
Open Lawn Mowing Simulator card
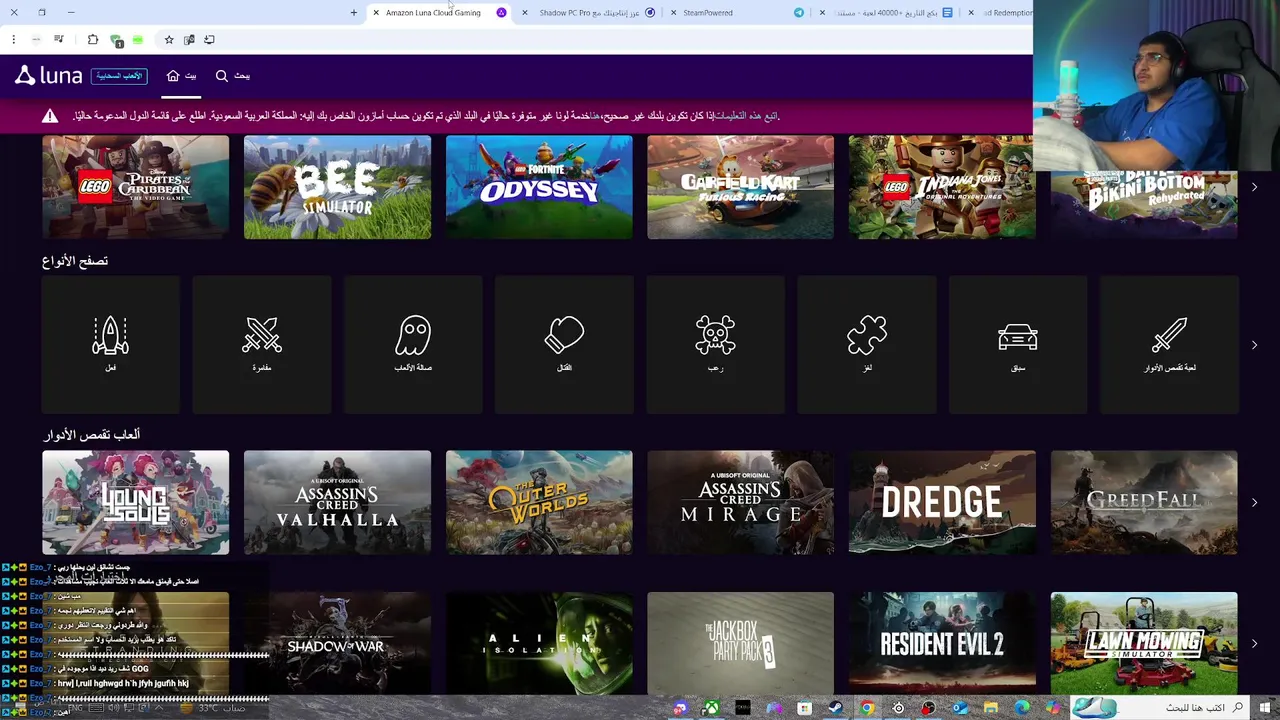[x=1144, y=643]
